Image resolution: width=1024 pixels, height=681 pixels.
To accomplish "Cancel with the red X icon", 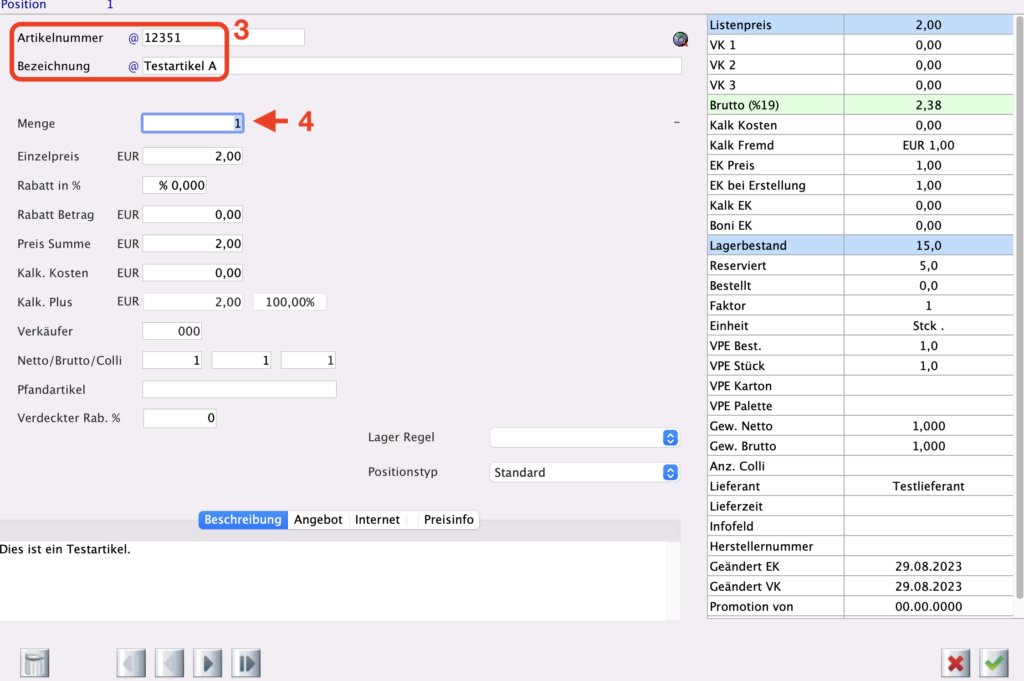I will pos(956,663).
